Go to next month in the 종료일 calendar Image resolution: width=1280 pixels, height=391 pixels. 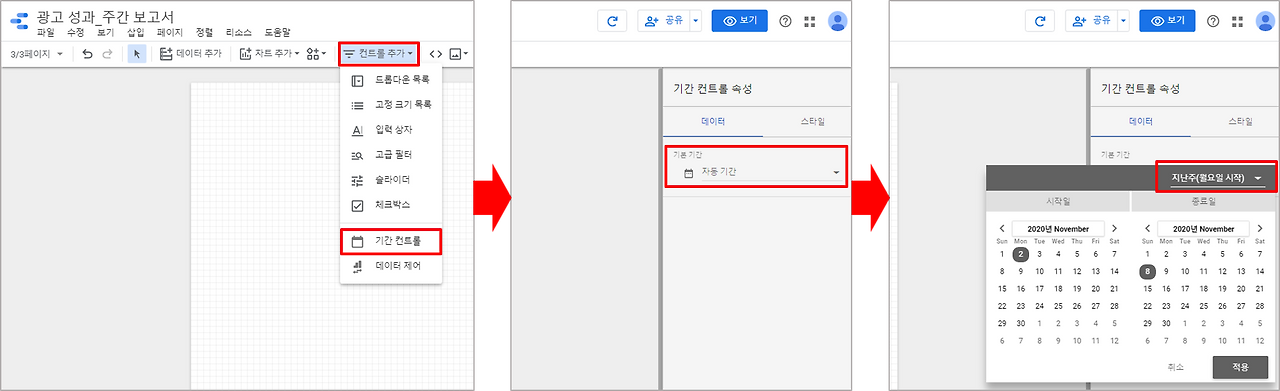point(1259,229)
